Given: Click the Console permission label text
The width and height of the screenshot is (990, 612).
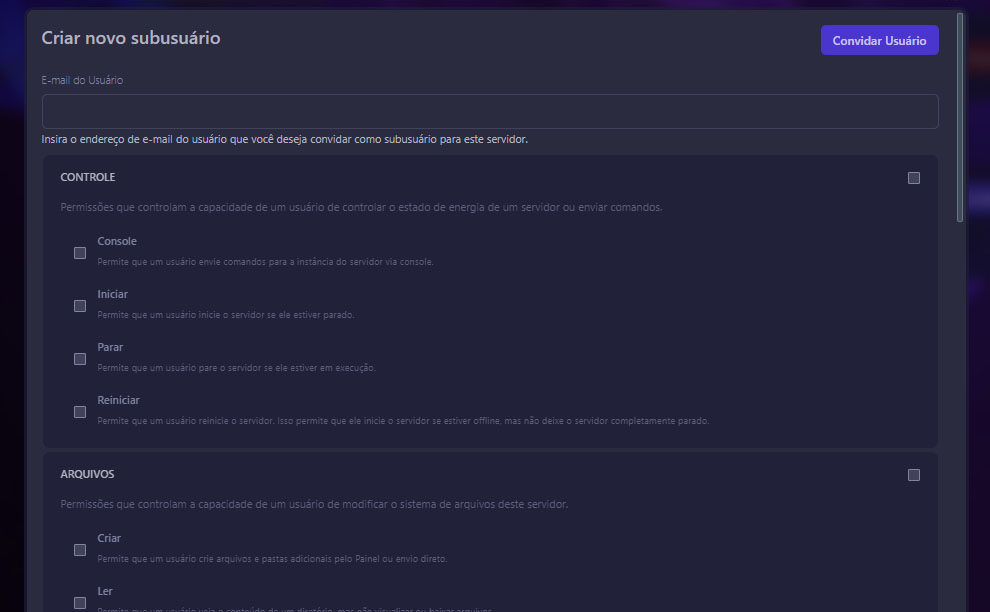Looking at the screenshot, I should [x=117, y=240].
